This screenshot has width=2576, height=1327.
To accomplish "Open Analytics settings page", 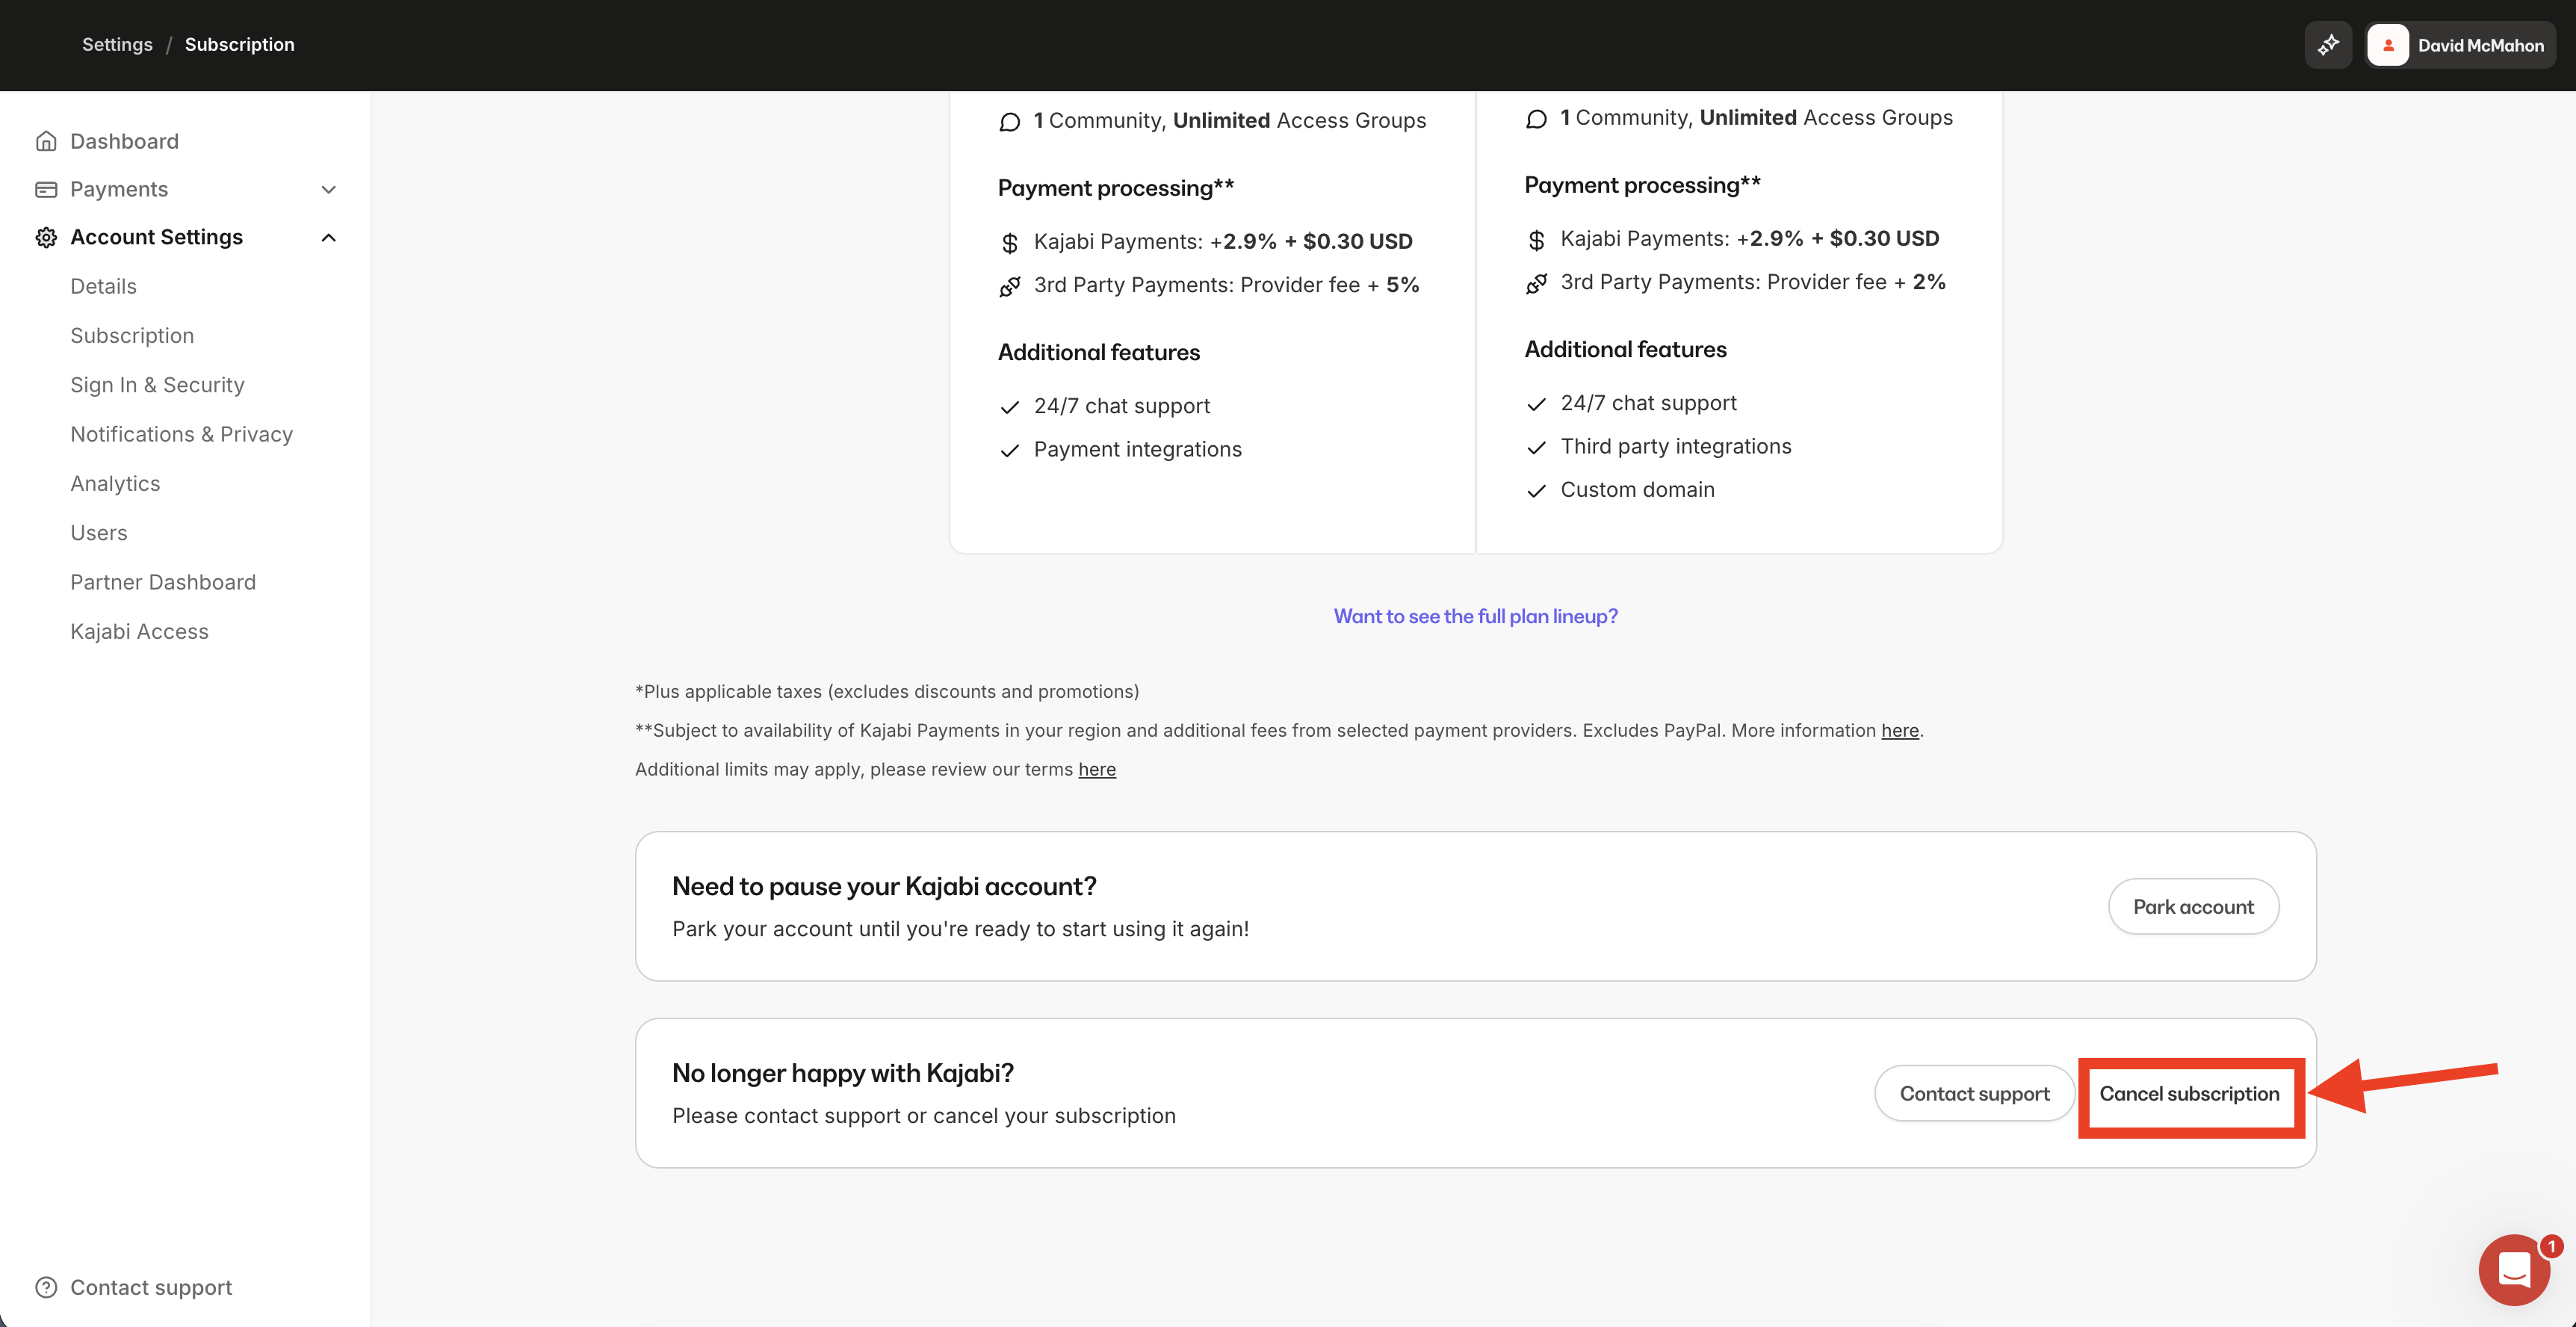I will click(x=115, y=483).
